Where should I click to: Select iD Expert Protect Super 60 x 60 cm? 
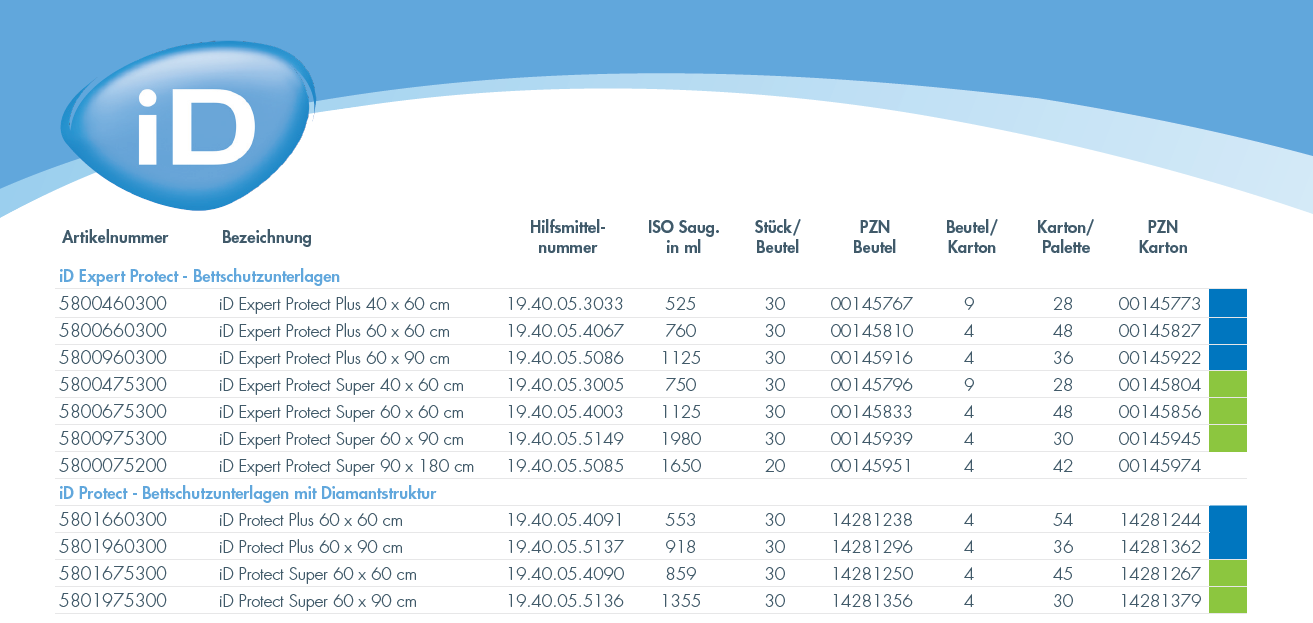[x=342, y=412]
